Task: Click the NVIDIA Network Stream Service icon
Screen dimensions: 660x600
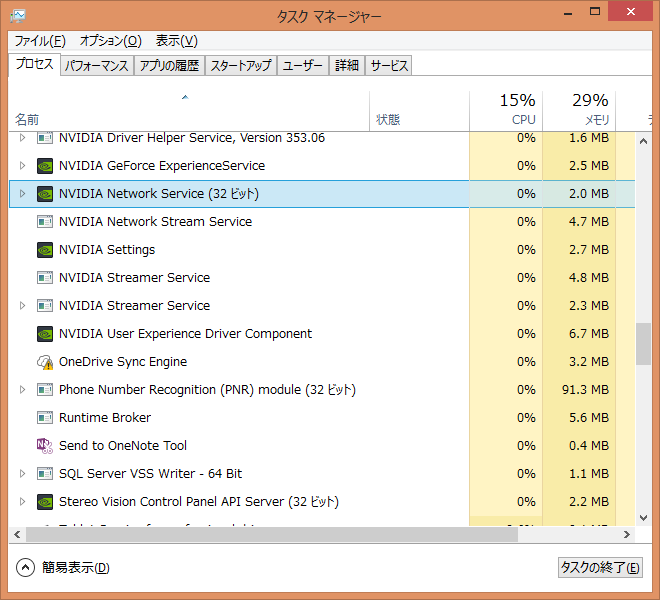Action: 45,222
